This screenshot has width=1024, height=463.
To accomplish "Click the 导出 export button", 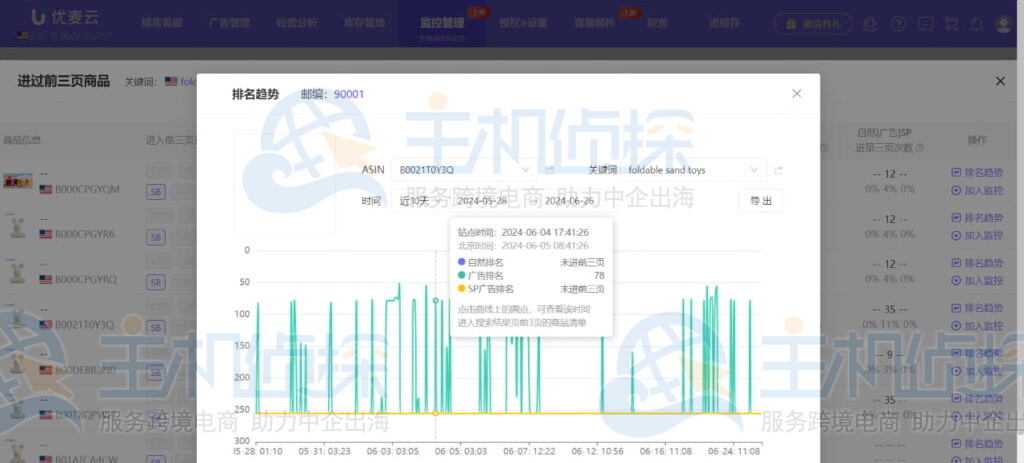I will click(x=761, y=201).
